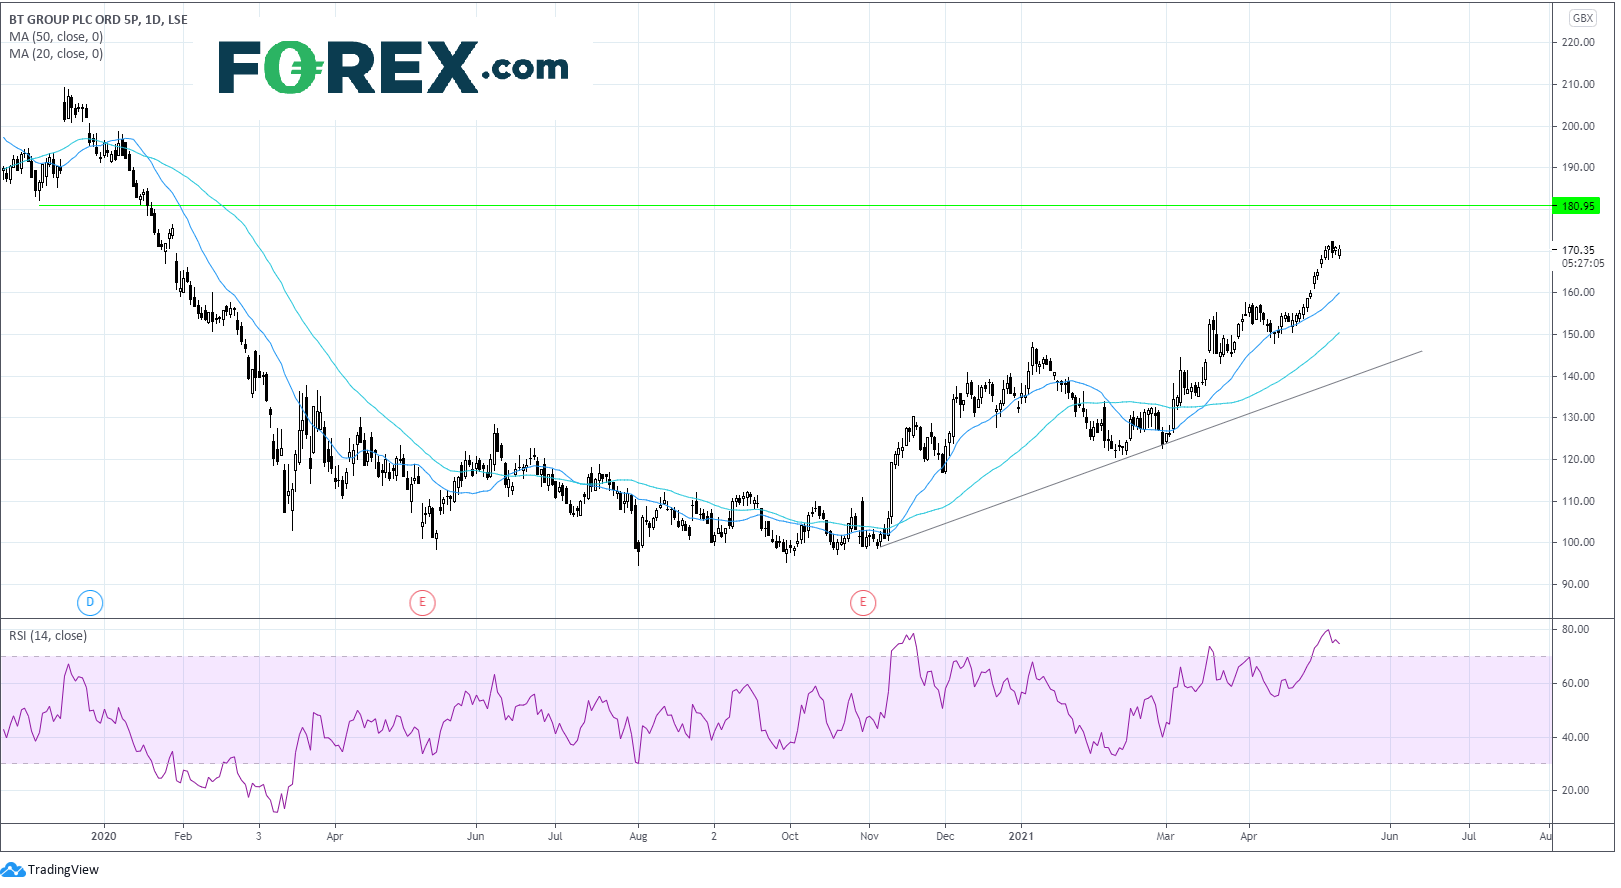The width and height of the screenshot is (1621, 888).
Task: Click the Mar label on time axis
Action: [1165, 836]
